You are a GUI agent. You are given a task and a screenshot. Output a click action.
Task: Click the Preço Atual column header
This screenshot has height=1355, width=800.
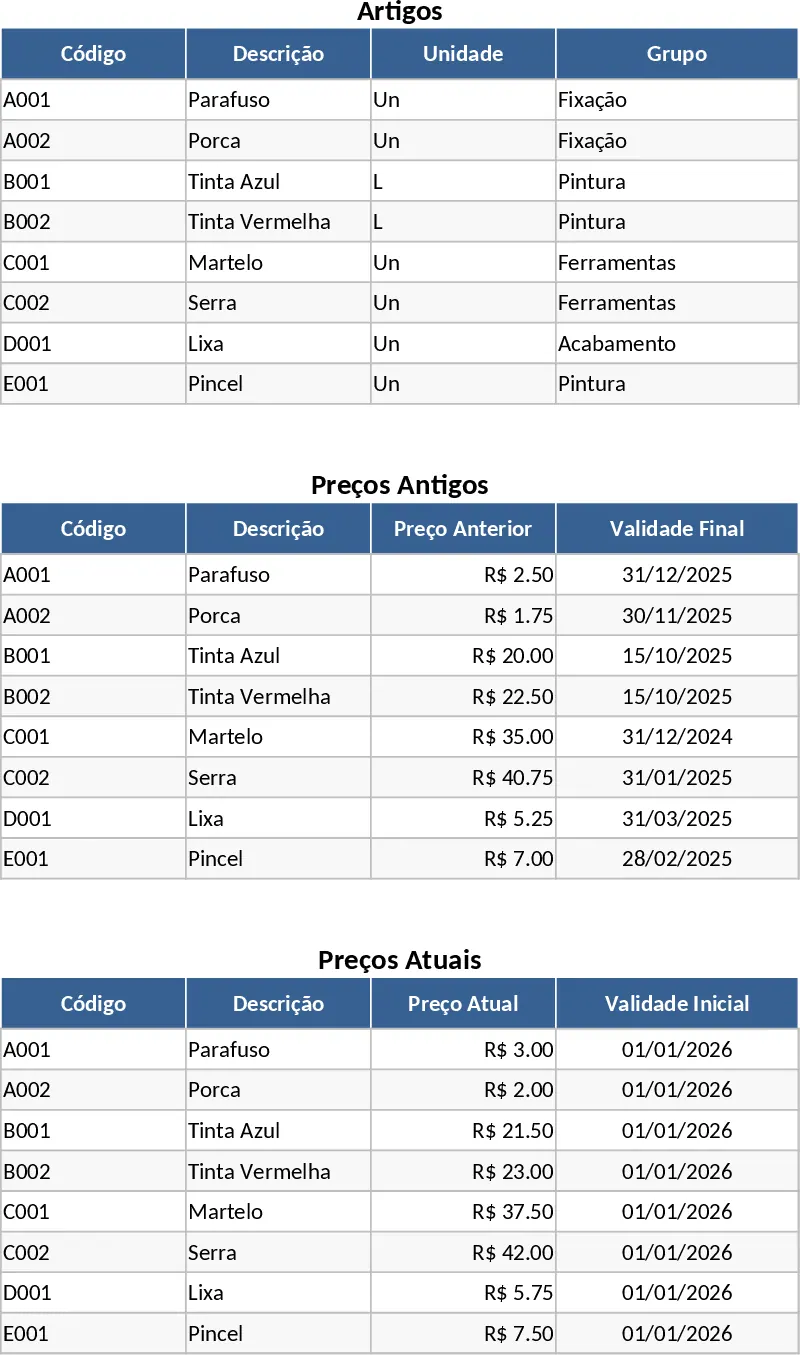pos(463,1004)
